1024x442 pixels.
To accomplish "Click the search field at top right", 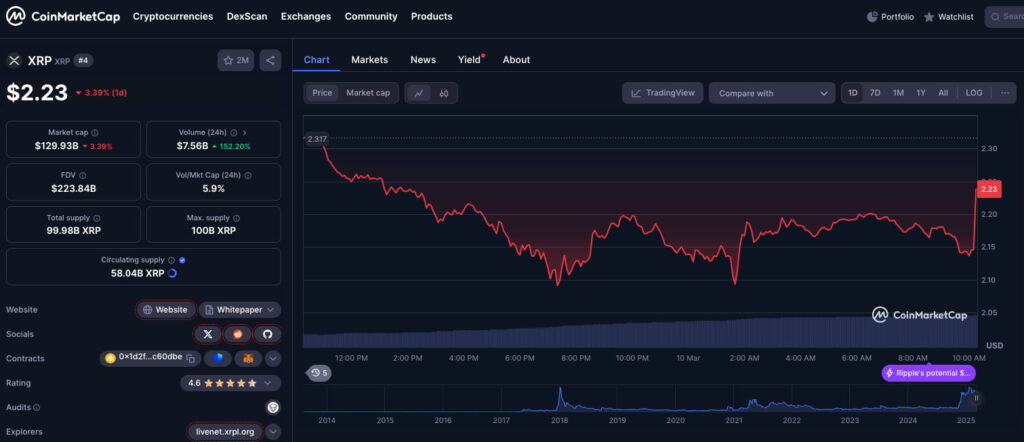I will tap(1005, 17).
